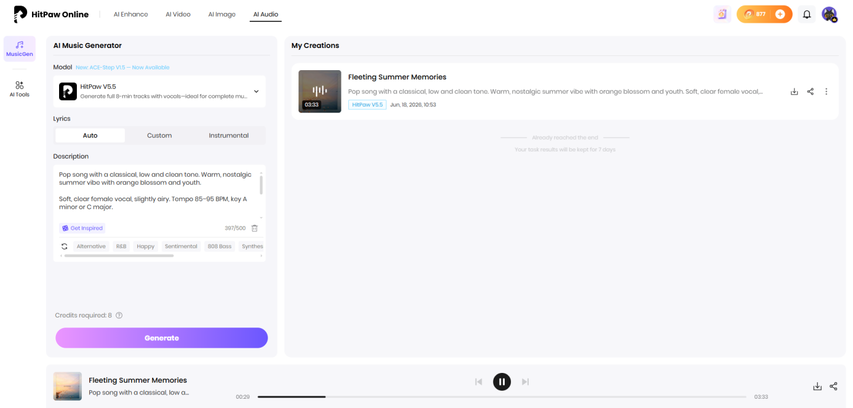Select the AI Audio tab
Viewport: 853px width, 408px height.
[x=265, y=14]
